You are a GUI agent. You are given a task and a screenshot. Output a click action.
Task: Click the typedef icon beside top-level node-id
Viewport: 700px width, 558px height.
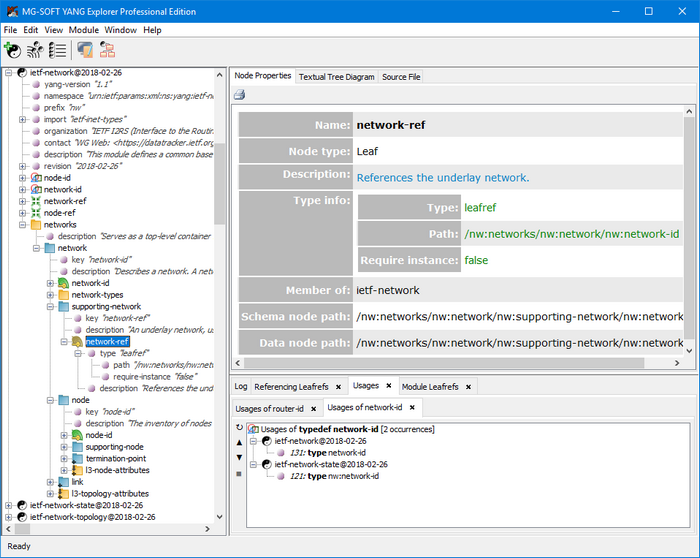point(36,178)
